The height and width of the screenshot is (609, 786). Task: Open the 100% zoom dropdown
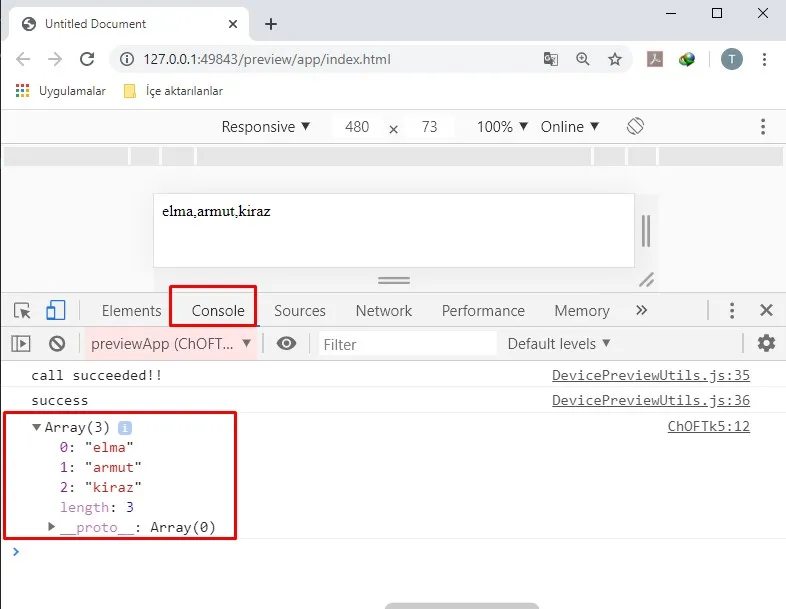(502, 127)
